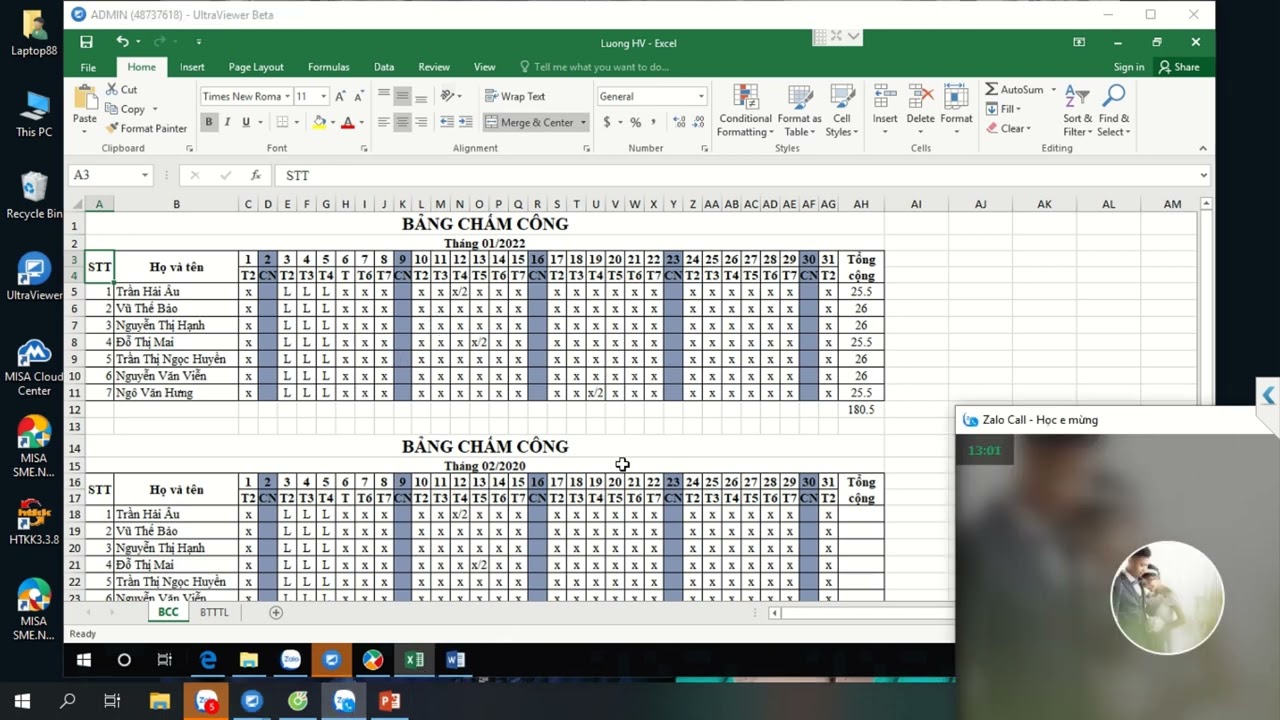Click the Share button
This screenshot has height=720, width=1280.
pyautogui.click(x=1179, y=67)
